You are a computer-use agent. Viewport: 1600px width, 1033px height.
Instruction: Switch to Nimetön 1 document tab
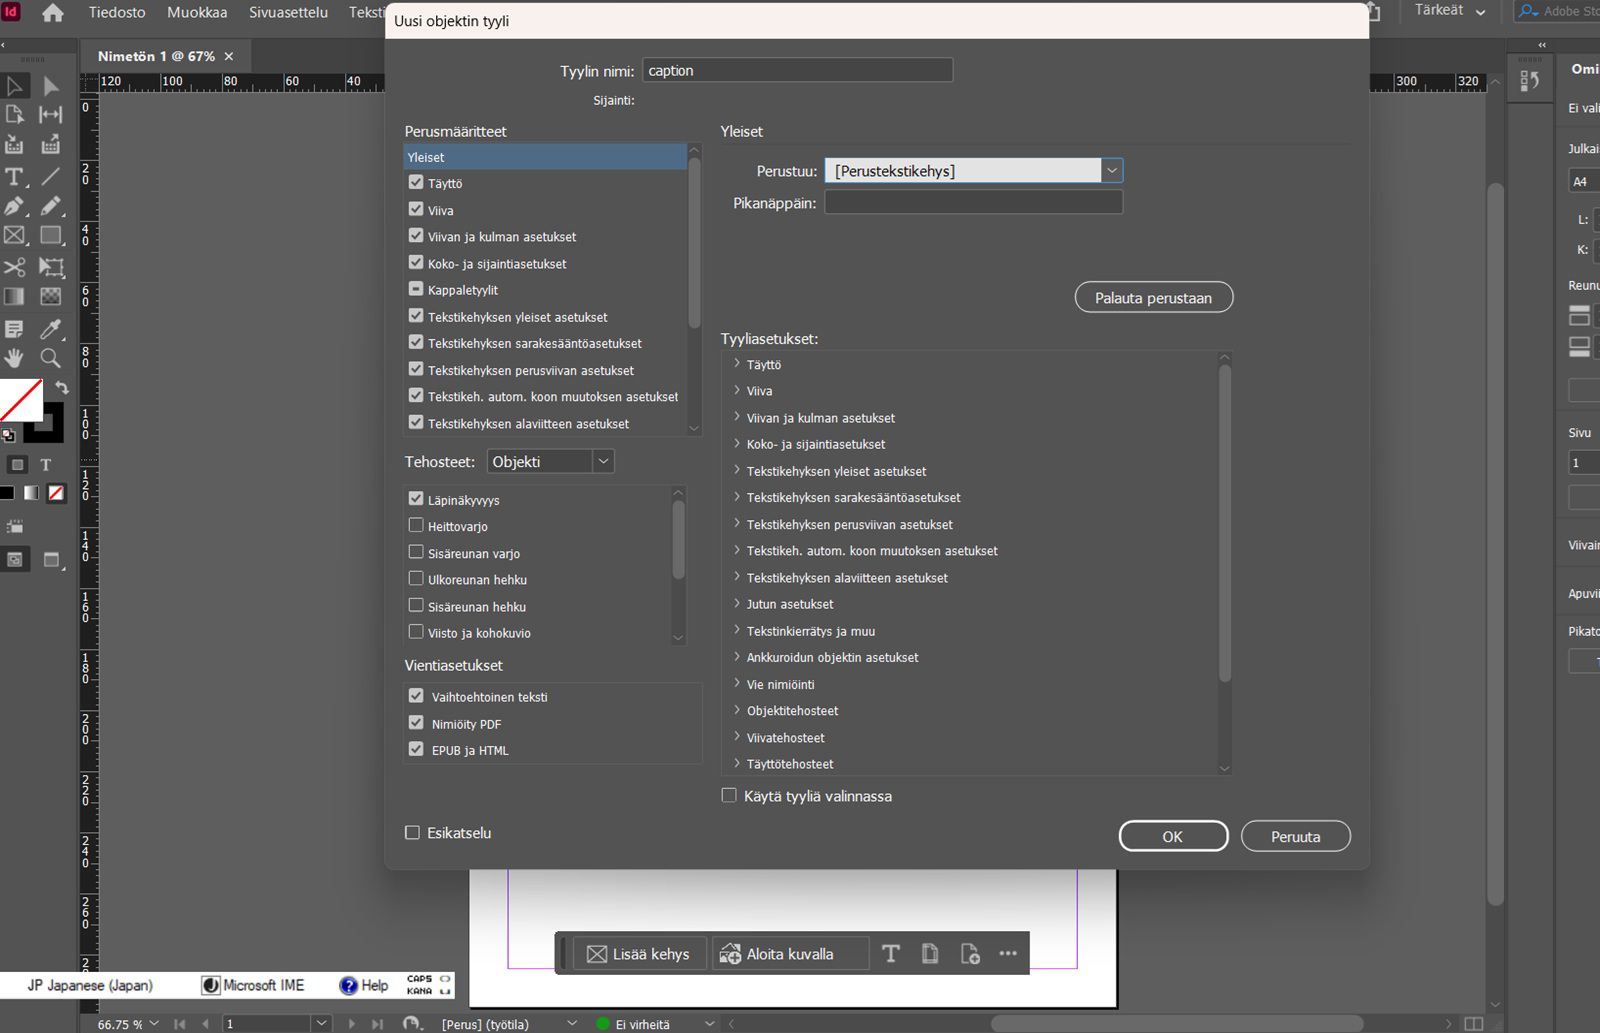156,56
